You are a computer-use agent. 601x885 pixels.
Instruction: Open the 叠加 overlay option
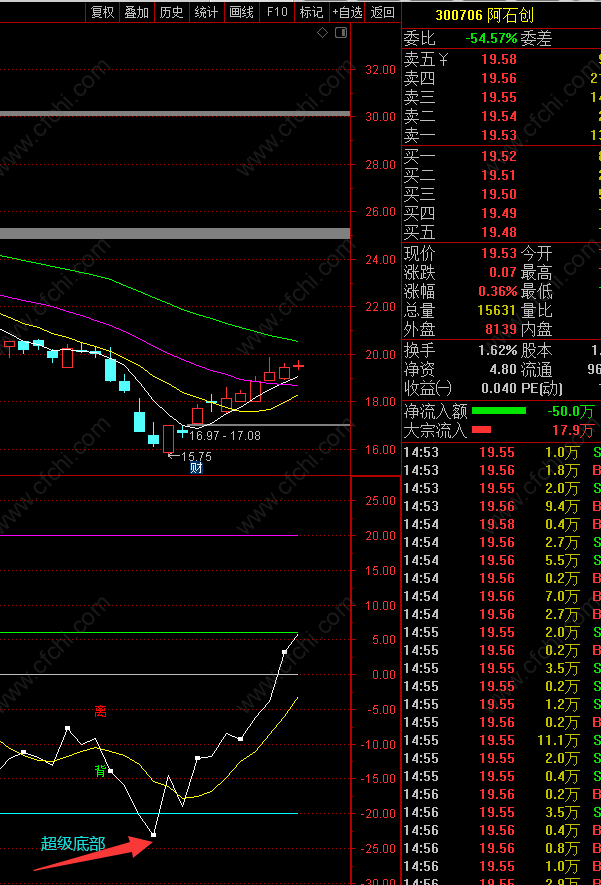click(x=137, y=12)
